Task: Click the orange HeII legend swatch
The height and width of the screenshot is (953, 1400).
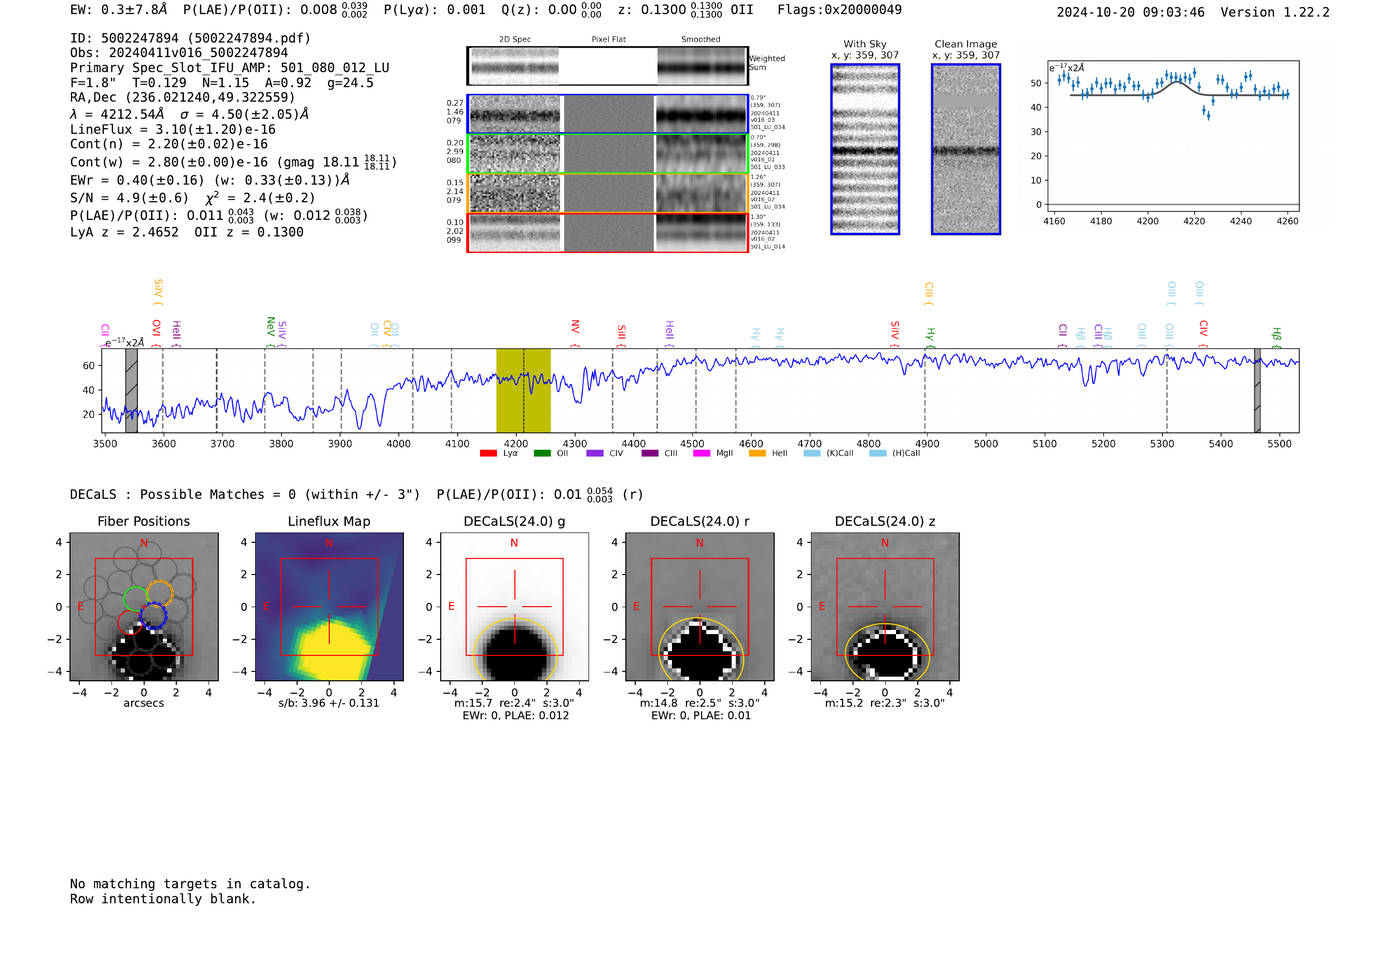Action: coord(757,454)
